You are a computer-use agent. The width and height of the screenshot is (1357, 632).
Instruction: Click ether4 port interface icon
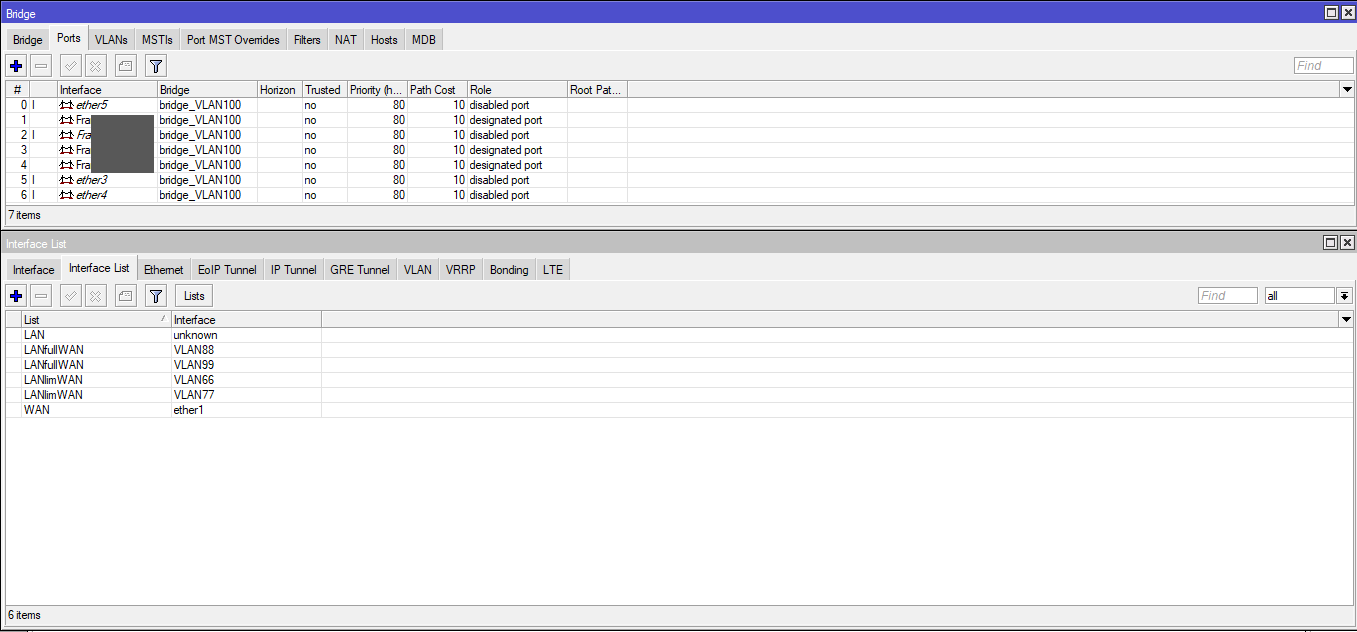click(x=66, y=195)
